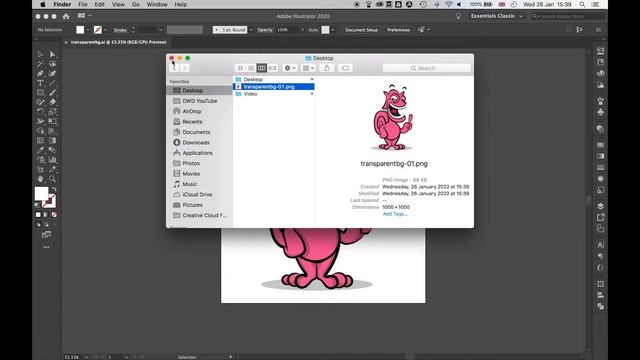Screen dimensions: 640x360
Task: Select the Direct Selection tool in Illustrator
Action: [x=52, y=54]
